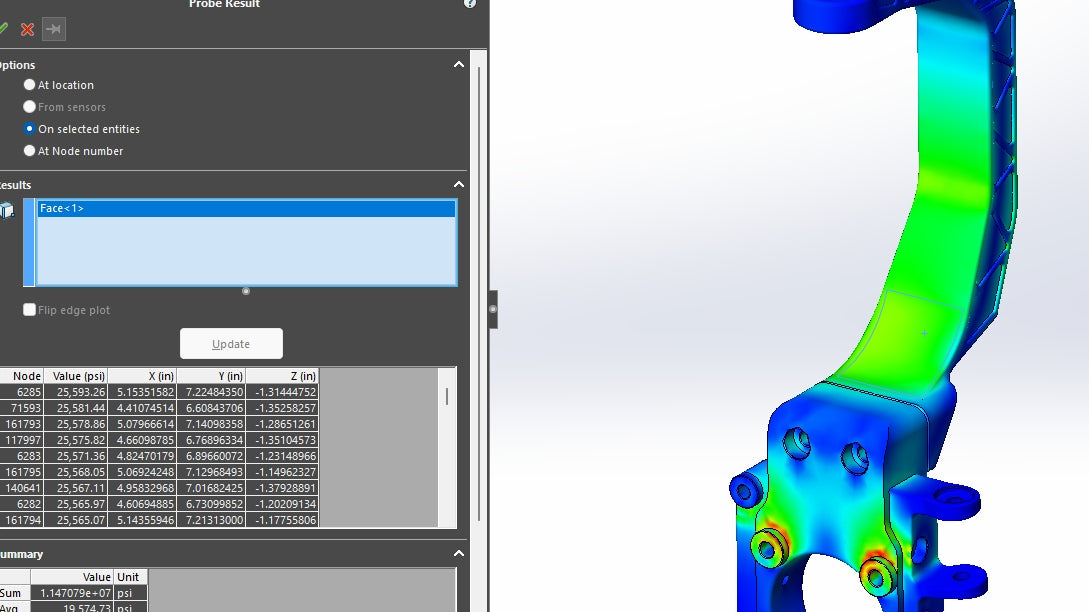The image size is (1089, 612).
Task: Click X coordinate 5.06924248
Action: [x=142, y=472]
